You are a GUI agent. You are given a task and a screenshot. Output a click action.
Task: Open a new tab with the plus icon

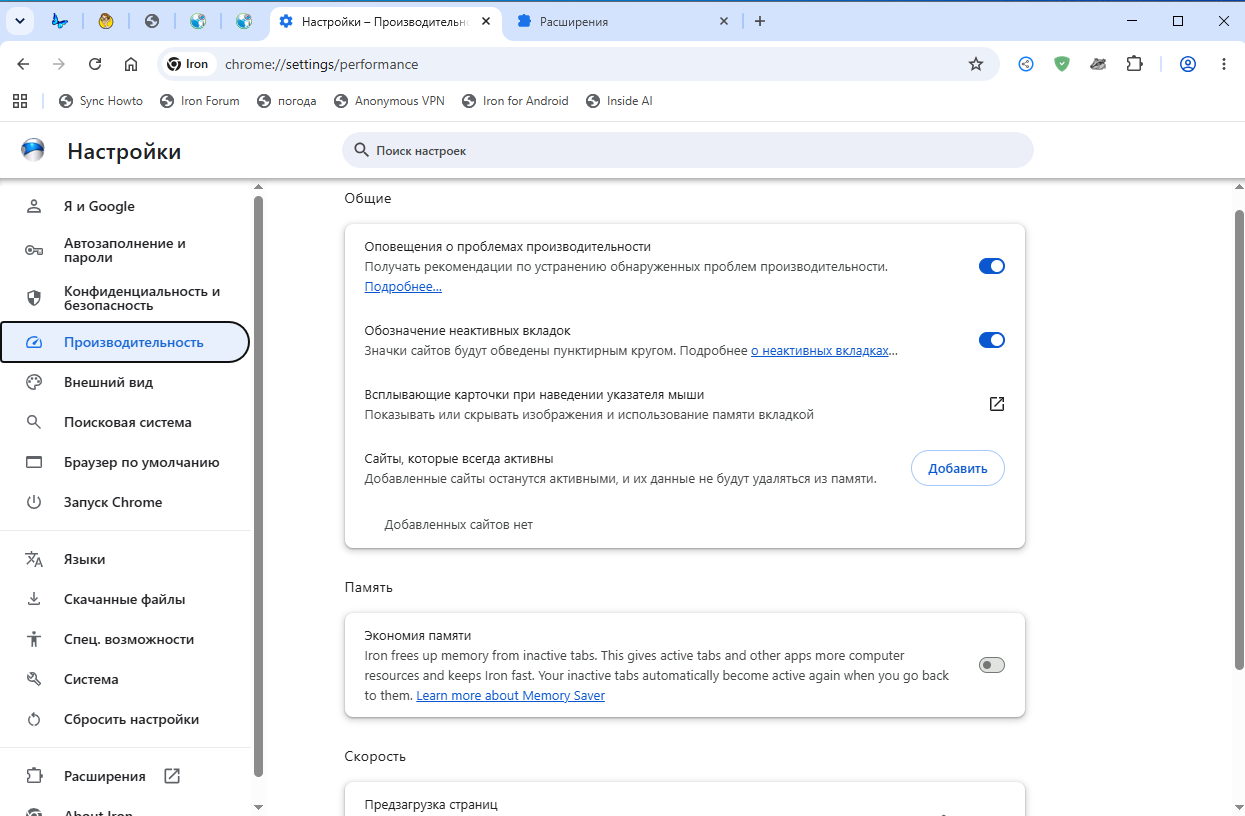[760, 21]
